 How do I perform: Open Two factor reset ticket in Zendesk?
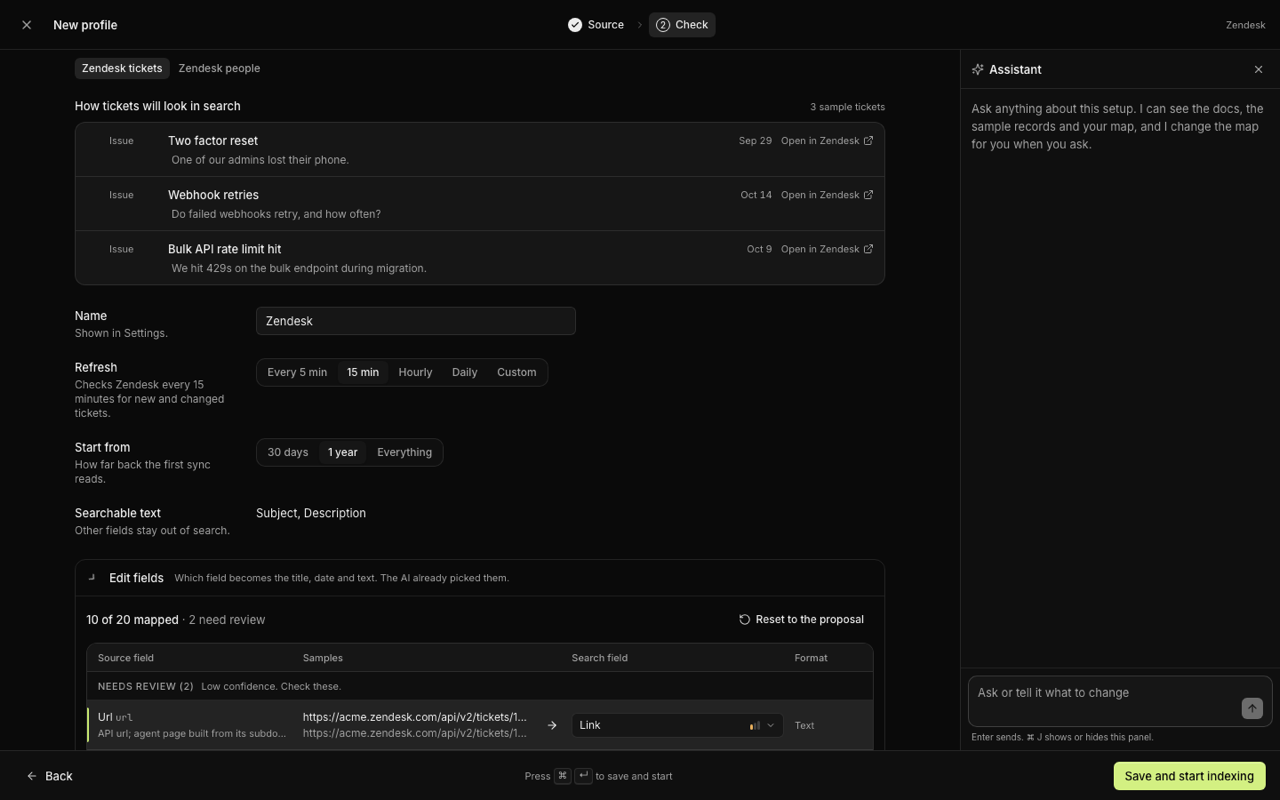(x=827, y=141)
